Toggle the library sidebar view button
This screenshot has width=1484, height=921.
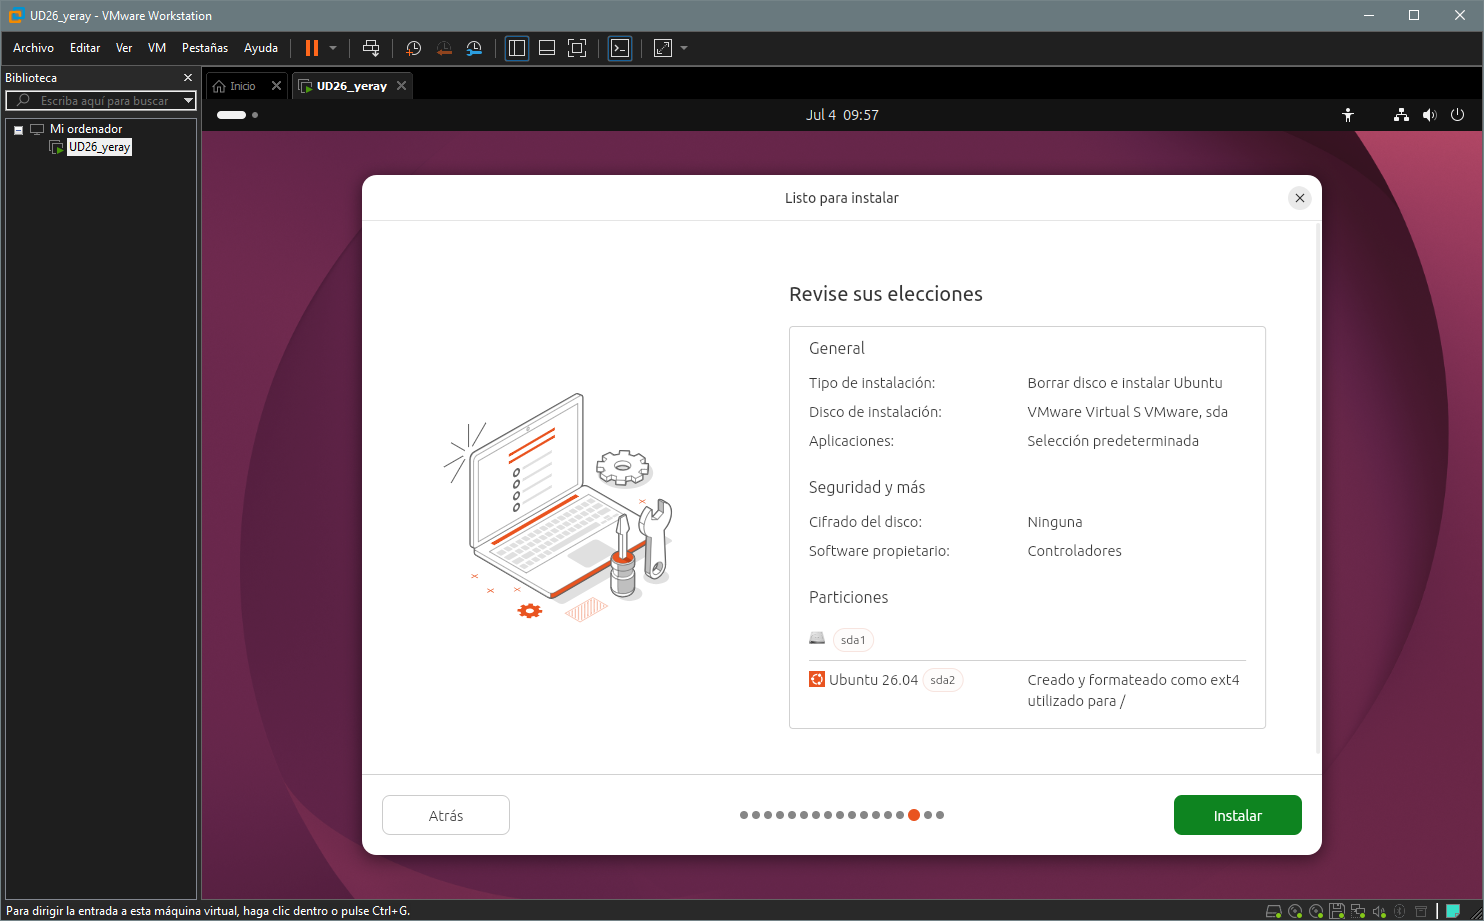point(517,48)
